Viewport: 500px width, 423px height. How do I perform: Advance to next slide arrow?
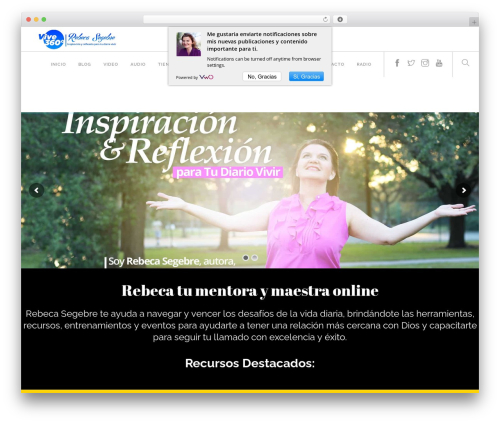click(463, 190)
